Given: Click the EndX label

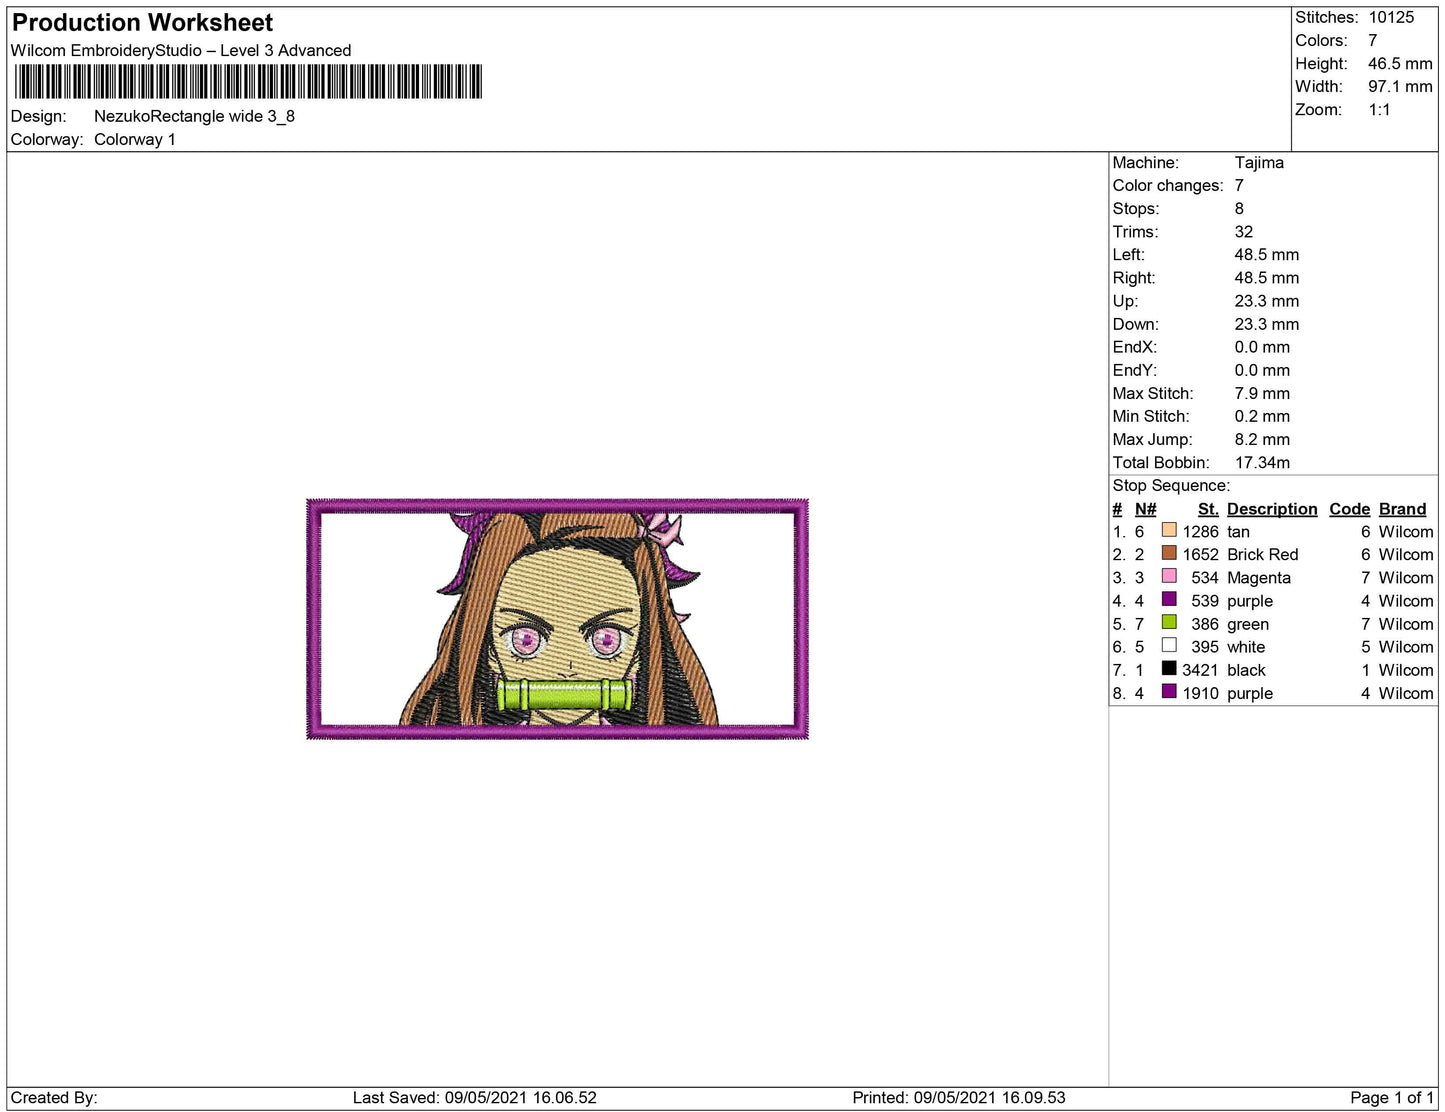Looking at the screenshot, I should pyautogui.click(x=1135, y=346).
